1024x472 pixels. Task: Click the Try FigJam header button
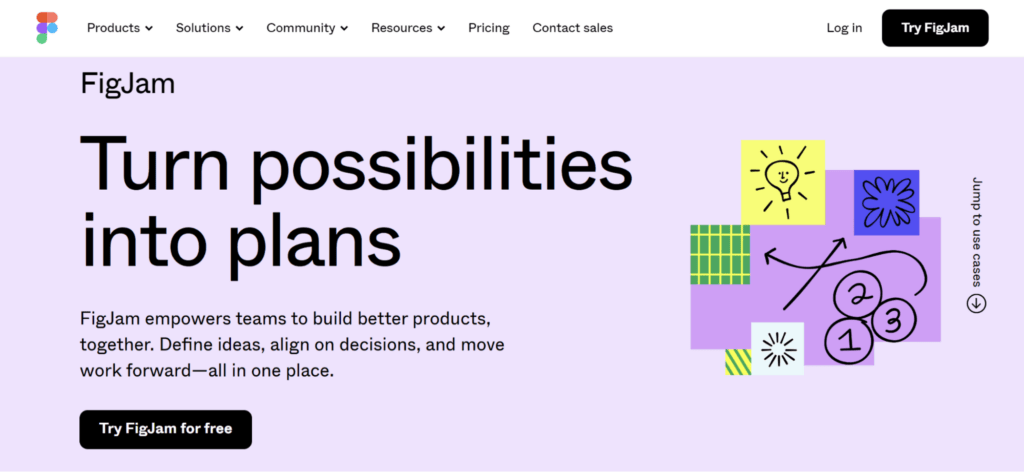click(935, 28)
